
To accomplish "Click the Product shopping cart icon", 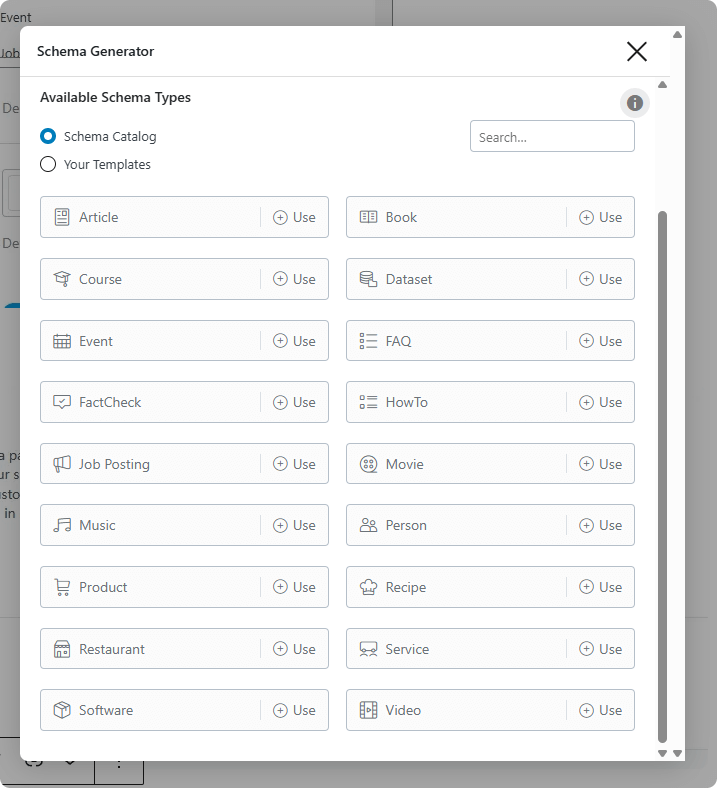I will (x=62, y=587).
